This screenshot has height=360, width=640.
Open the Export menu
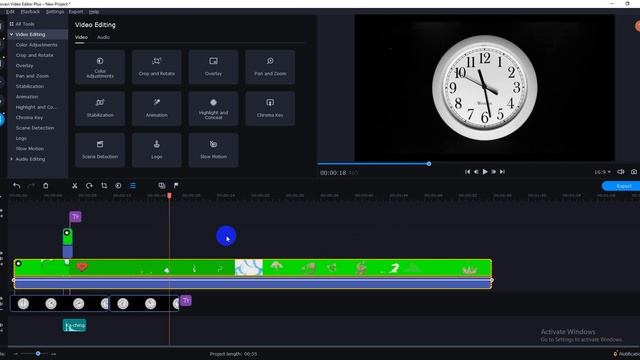[76, 12]
